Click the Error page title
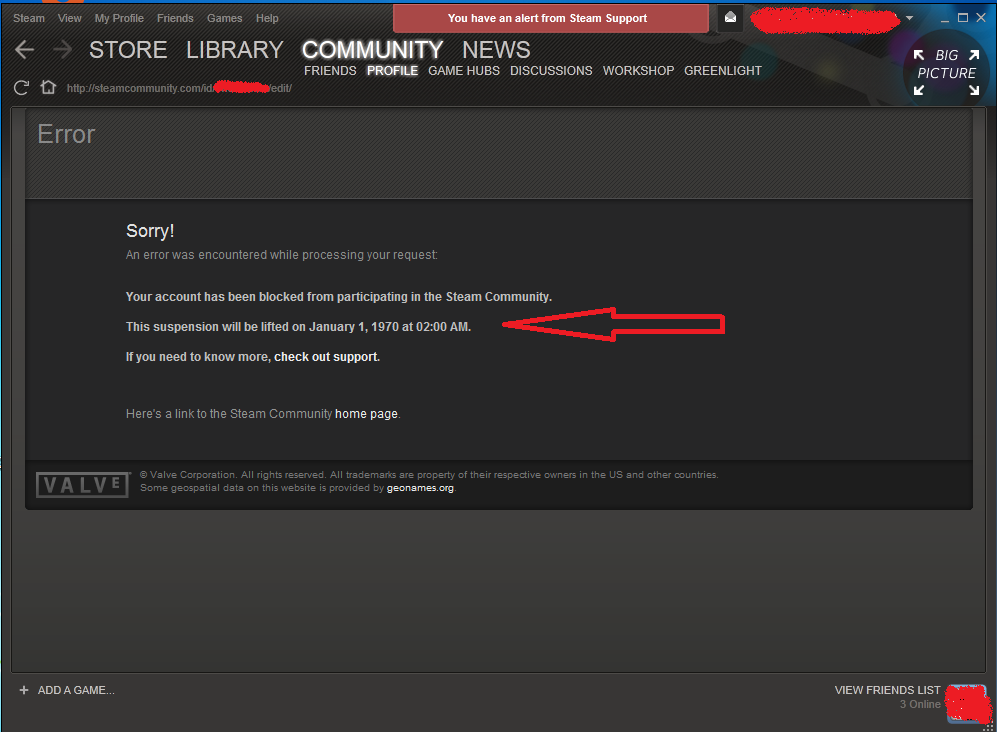 click(66, 134)
